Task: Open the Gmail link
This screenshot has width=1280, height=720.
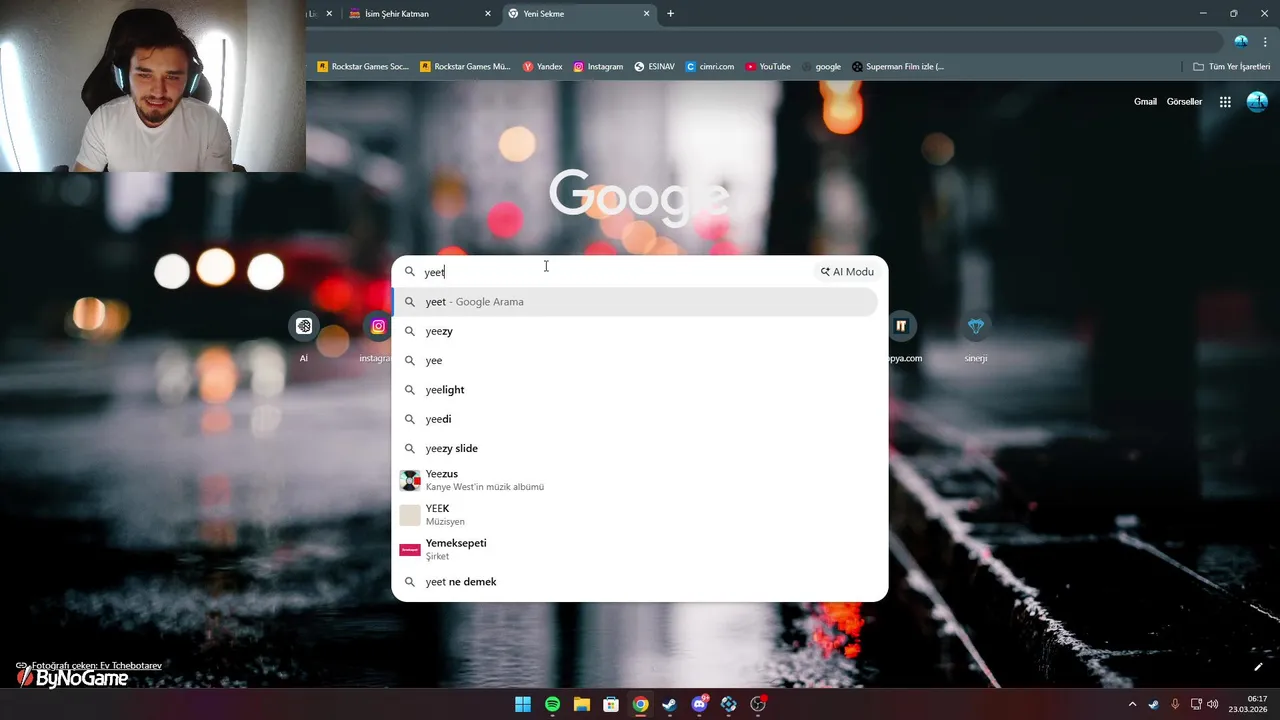Action: coord(1145,102)
